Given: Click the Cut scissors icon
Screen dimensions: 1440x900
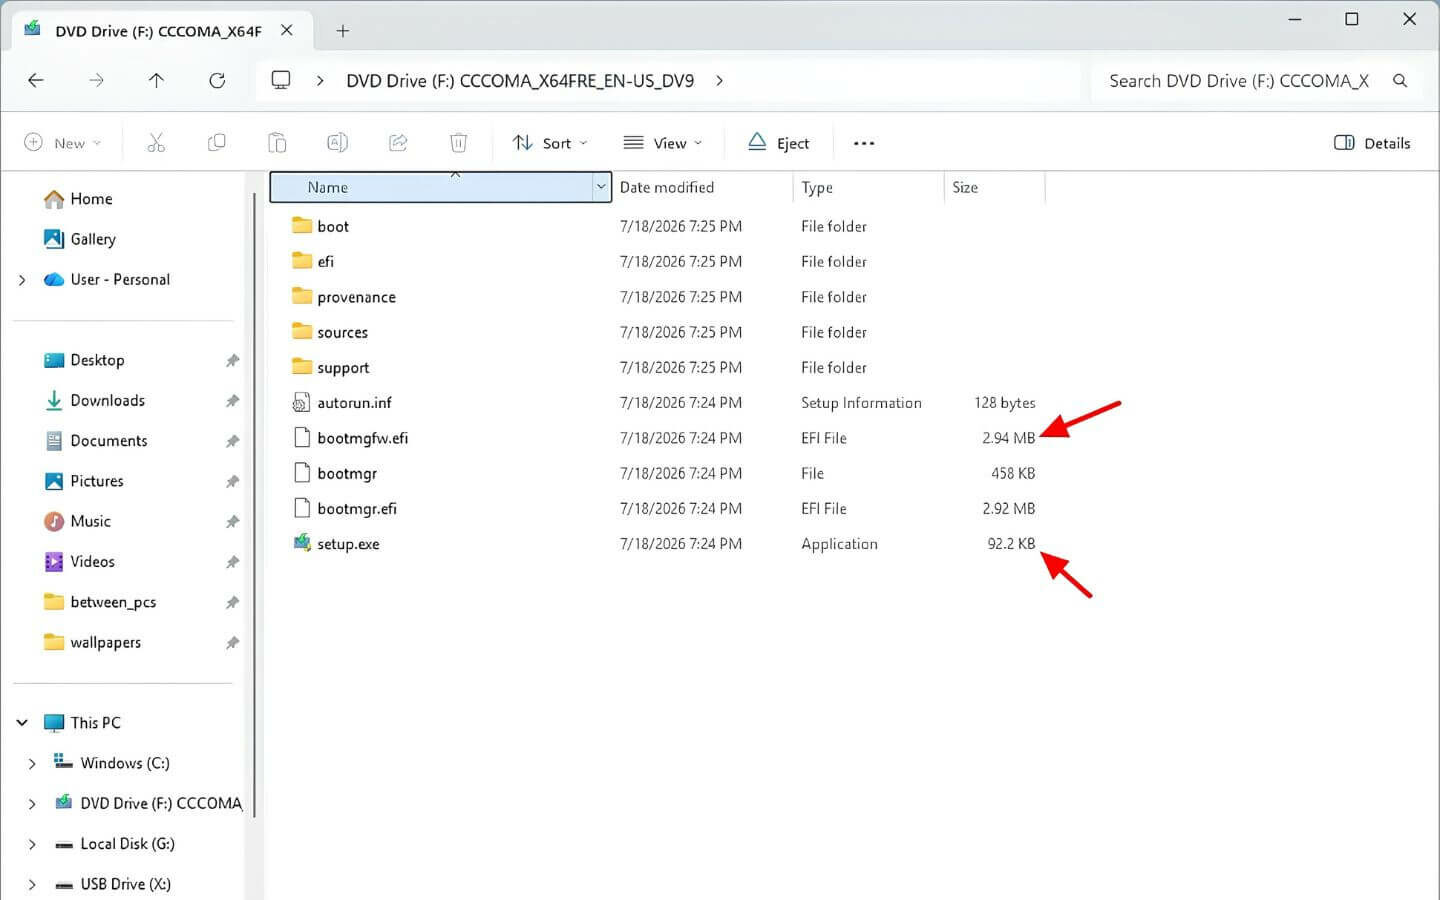Looking at the screenshot, I should (x=156, y=143).
